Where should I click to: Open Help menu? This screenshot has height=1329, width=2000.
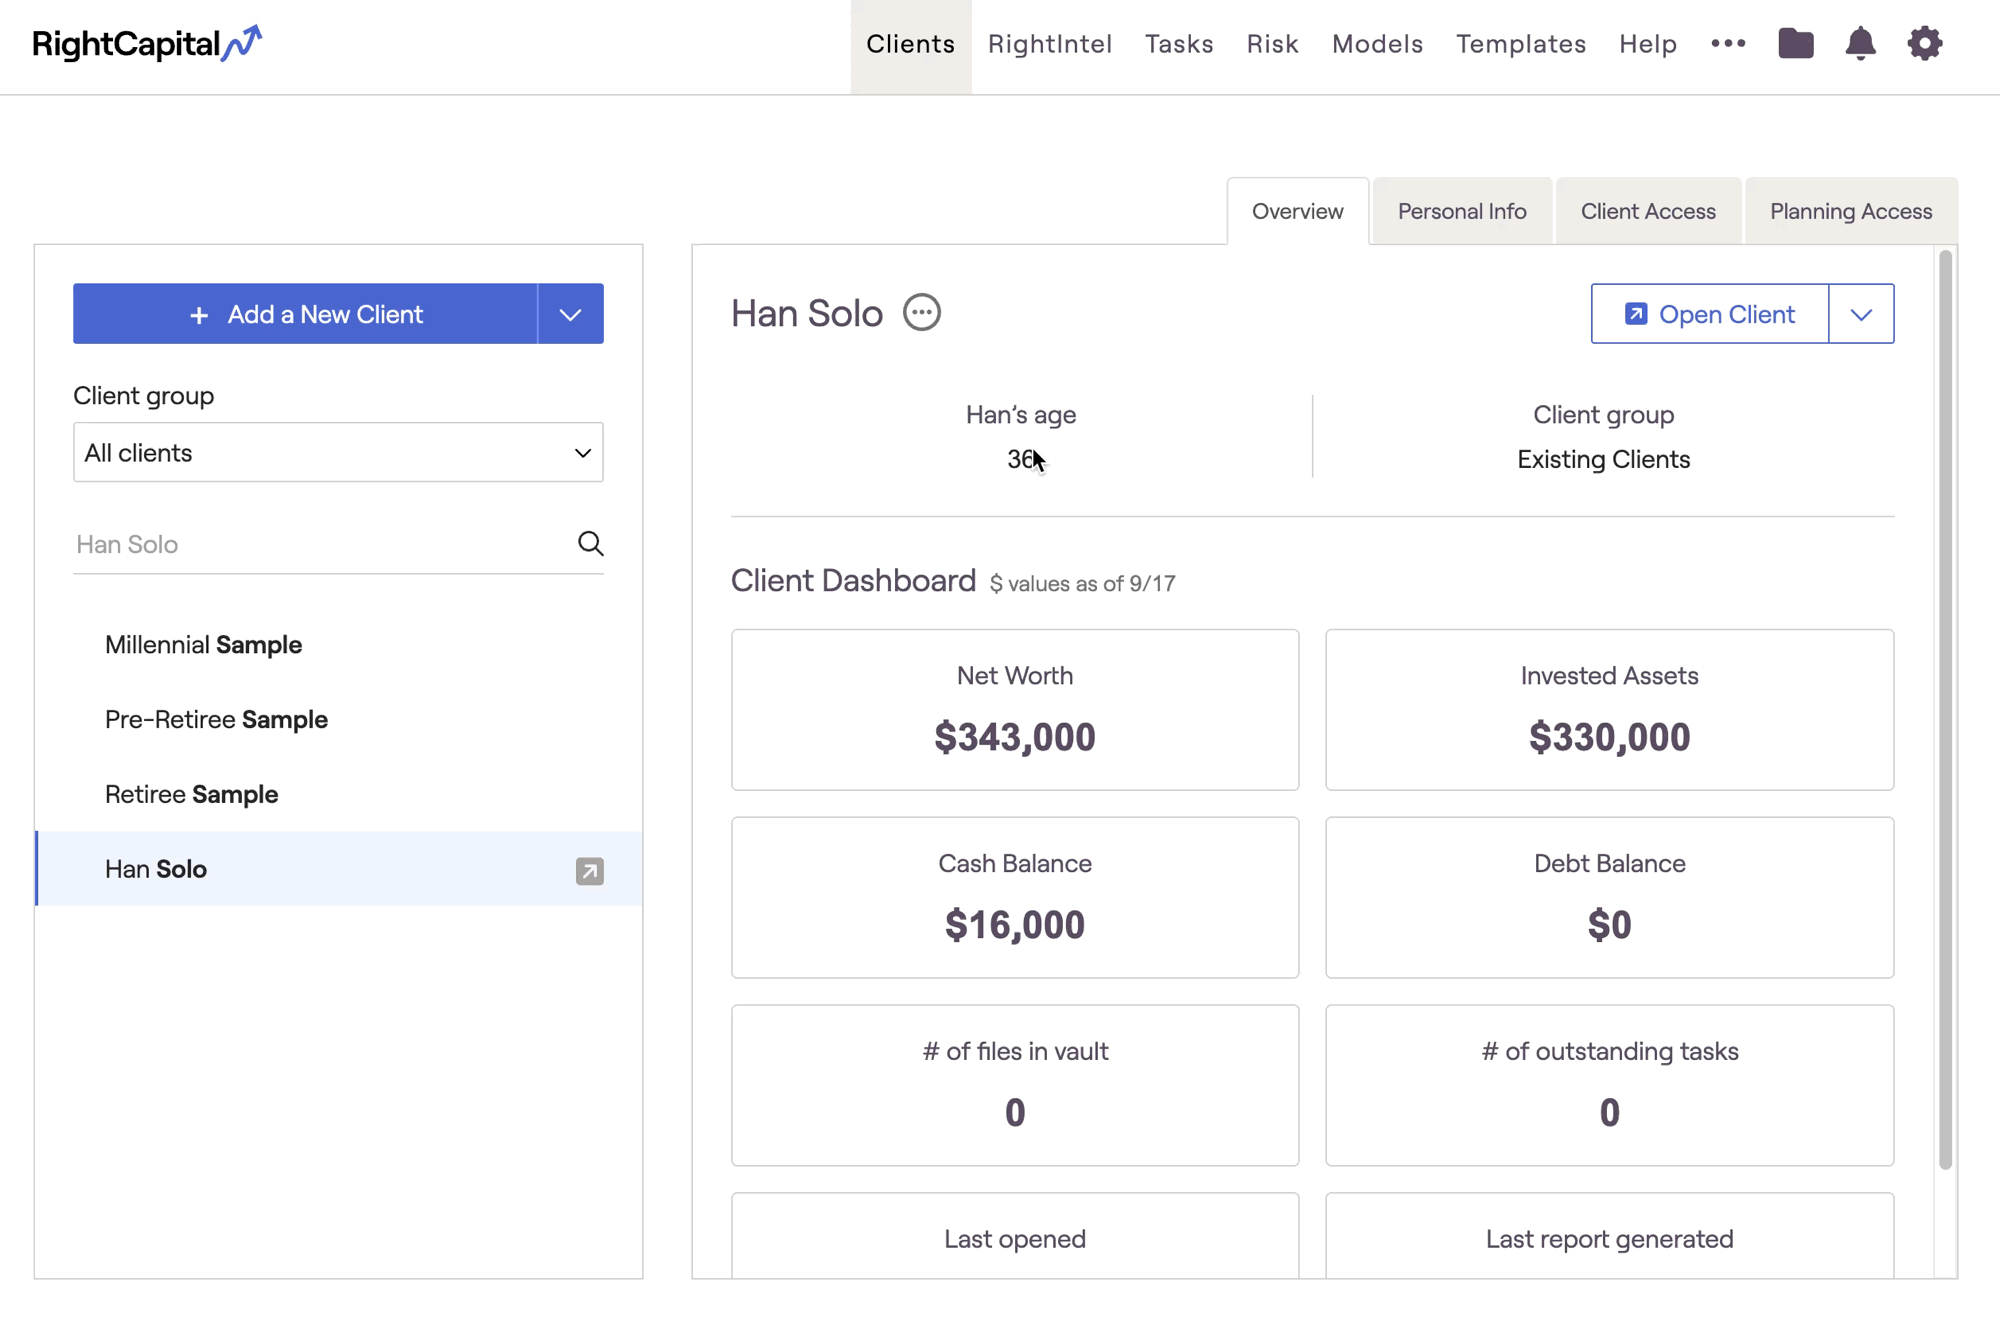click(1648, 44)
